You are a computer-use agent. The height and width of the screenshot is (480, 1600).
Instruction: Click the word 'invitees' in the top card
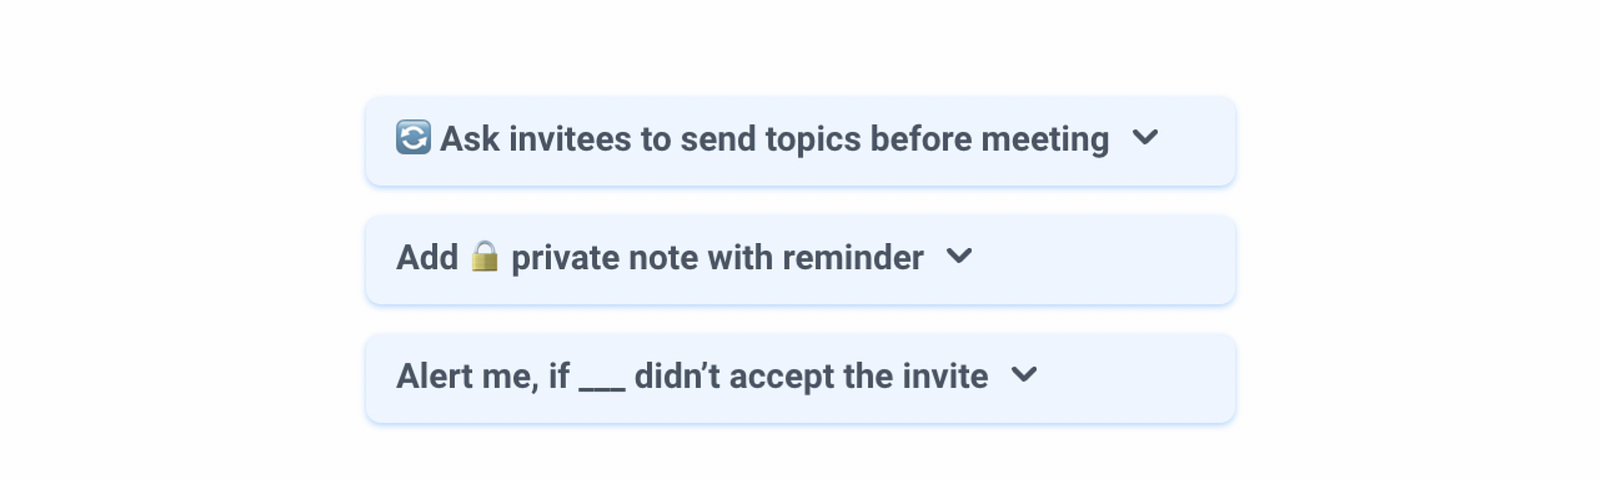[x=570, y=139]
